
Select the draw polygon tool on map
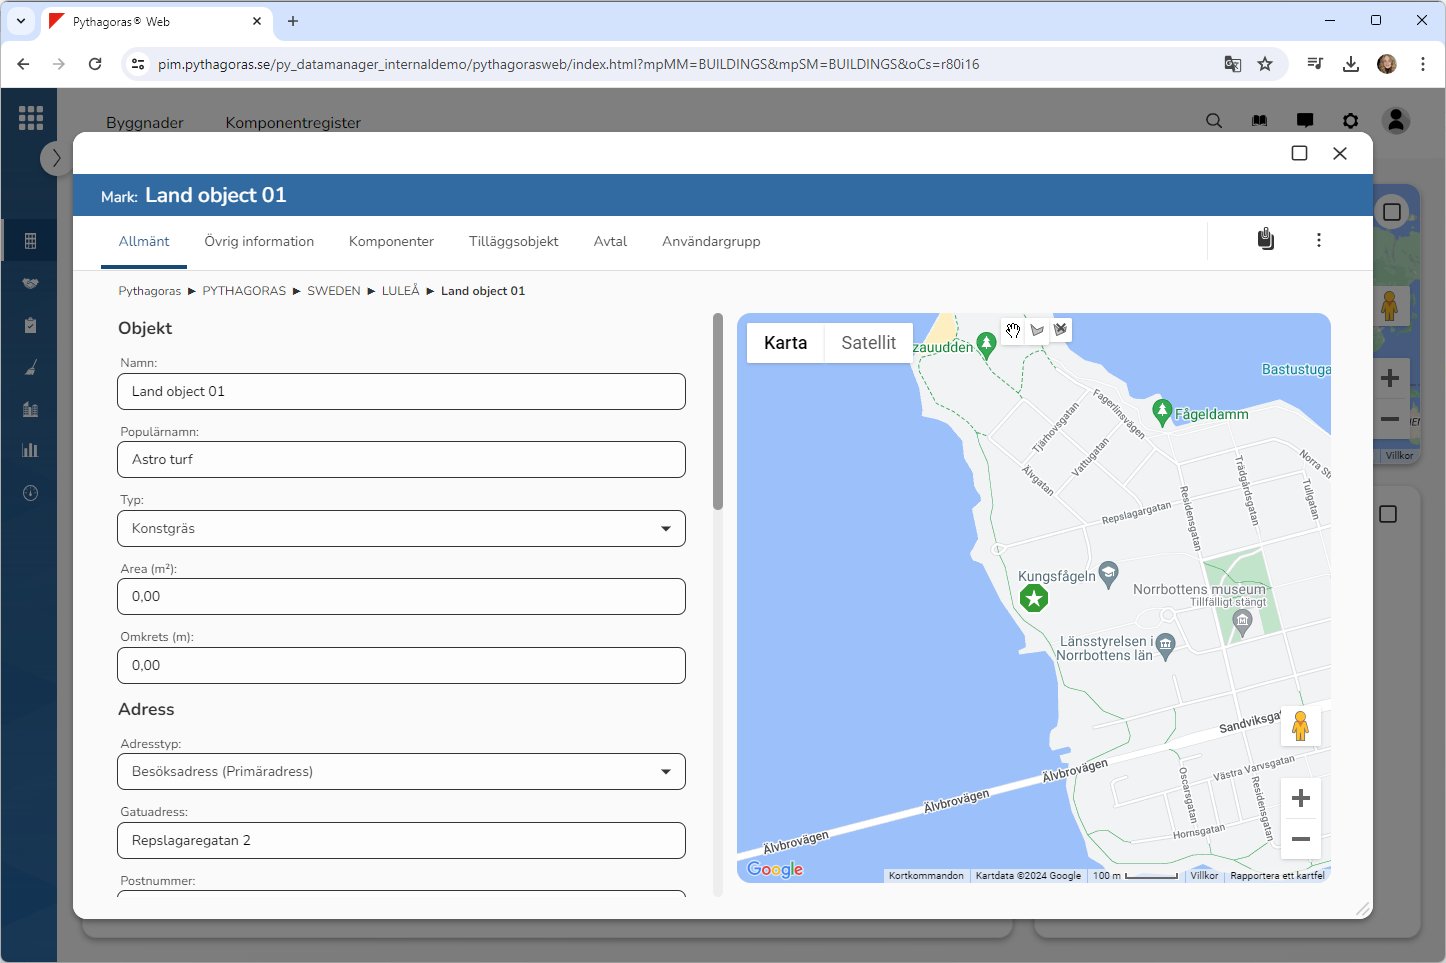click(1037, 331)
